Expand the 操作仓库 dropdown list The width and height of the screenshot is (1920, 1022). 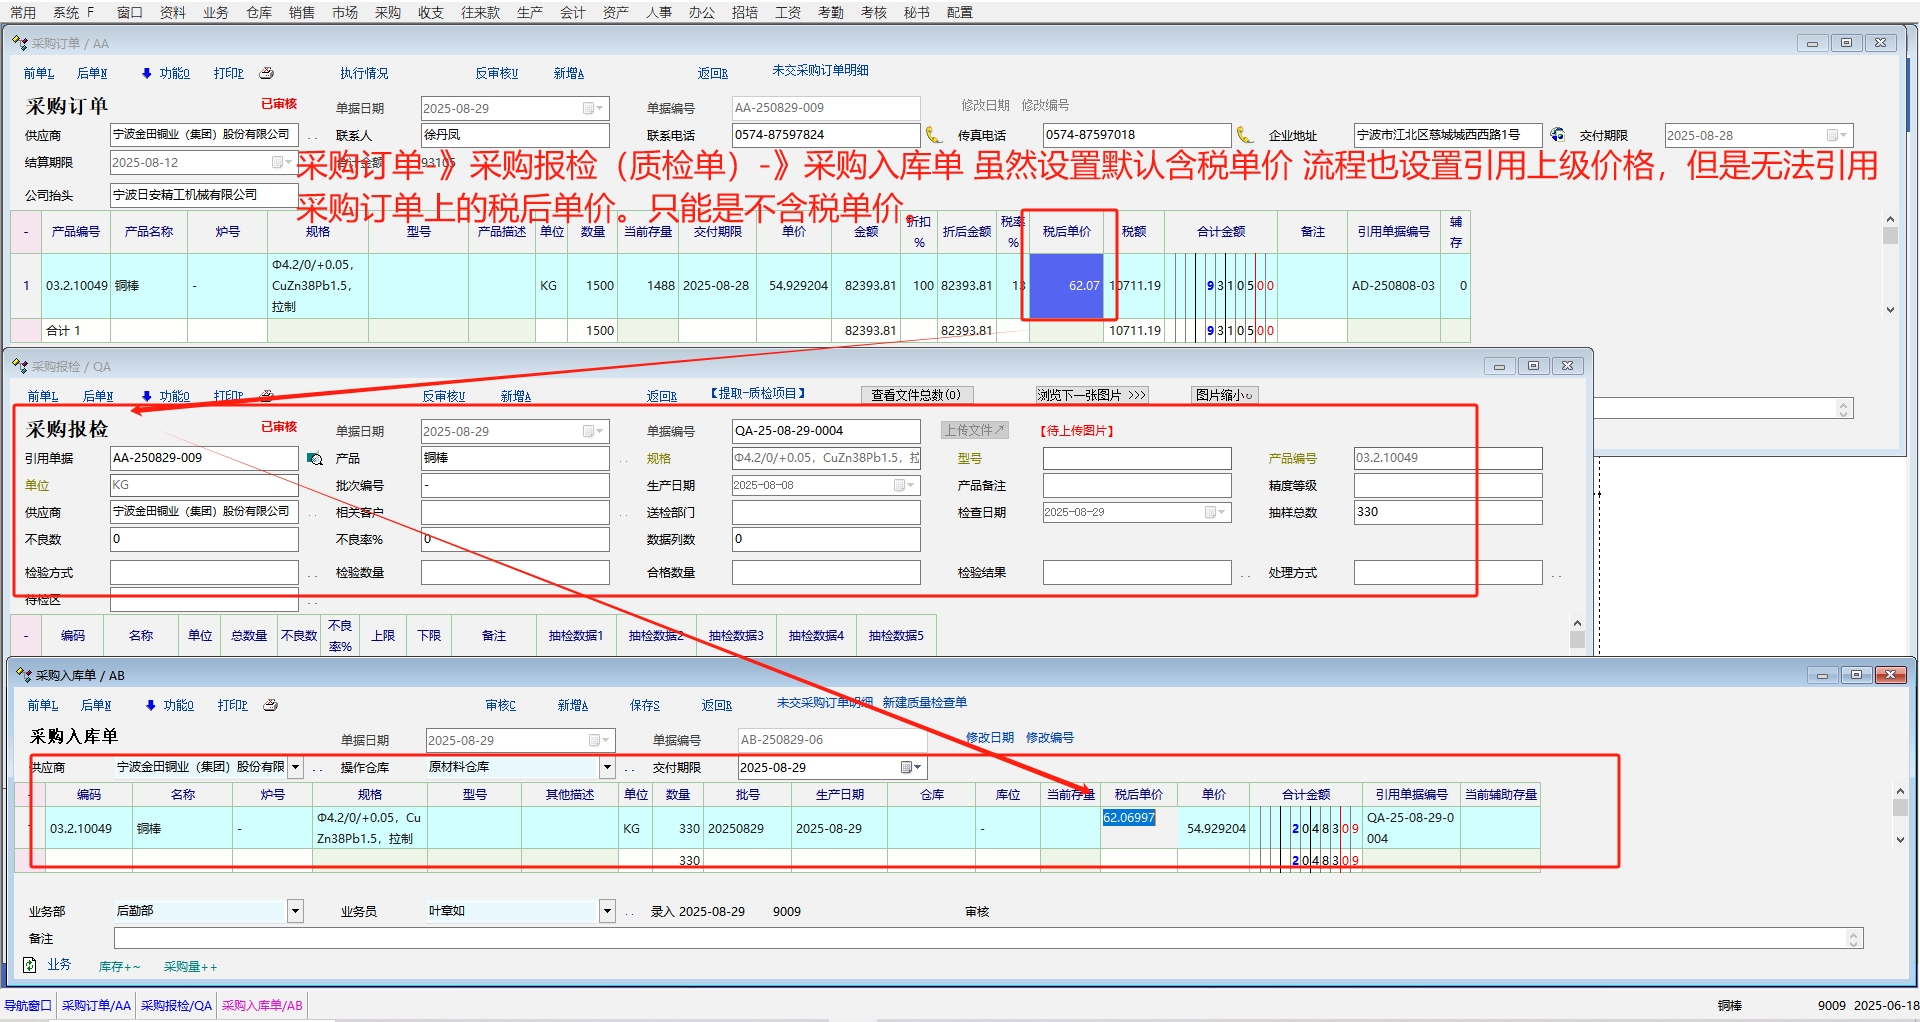coord(607,767)
